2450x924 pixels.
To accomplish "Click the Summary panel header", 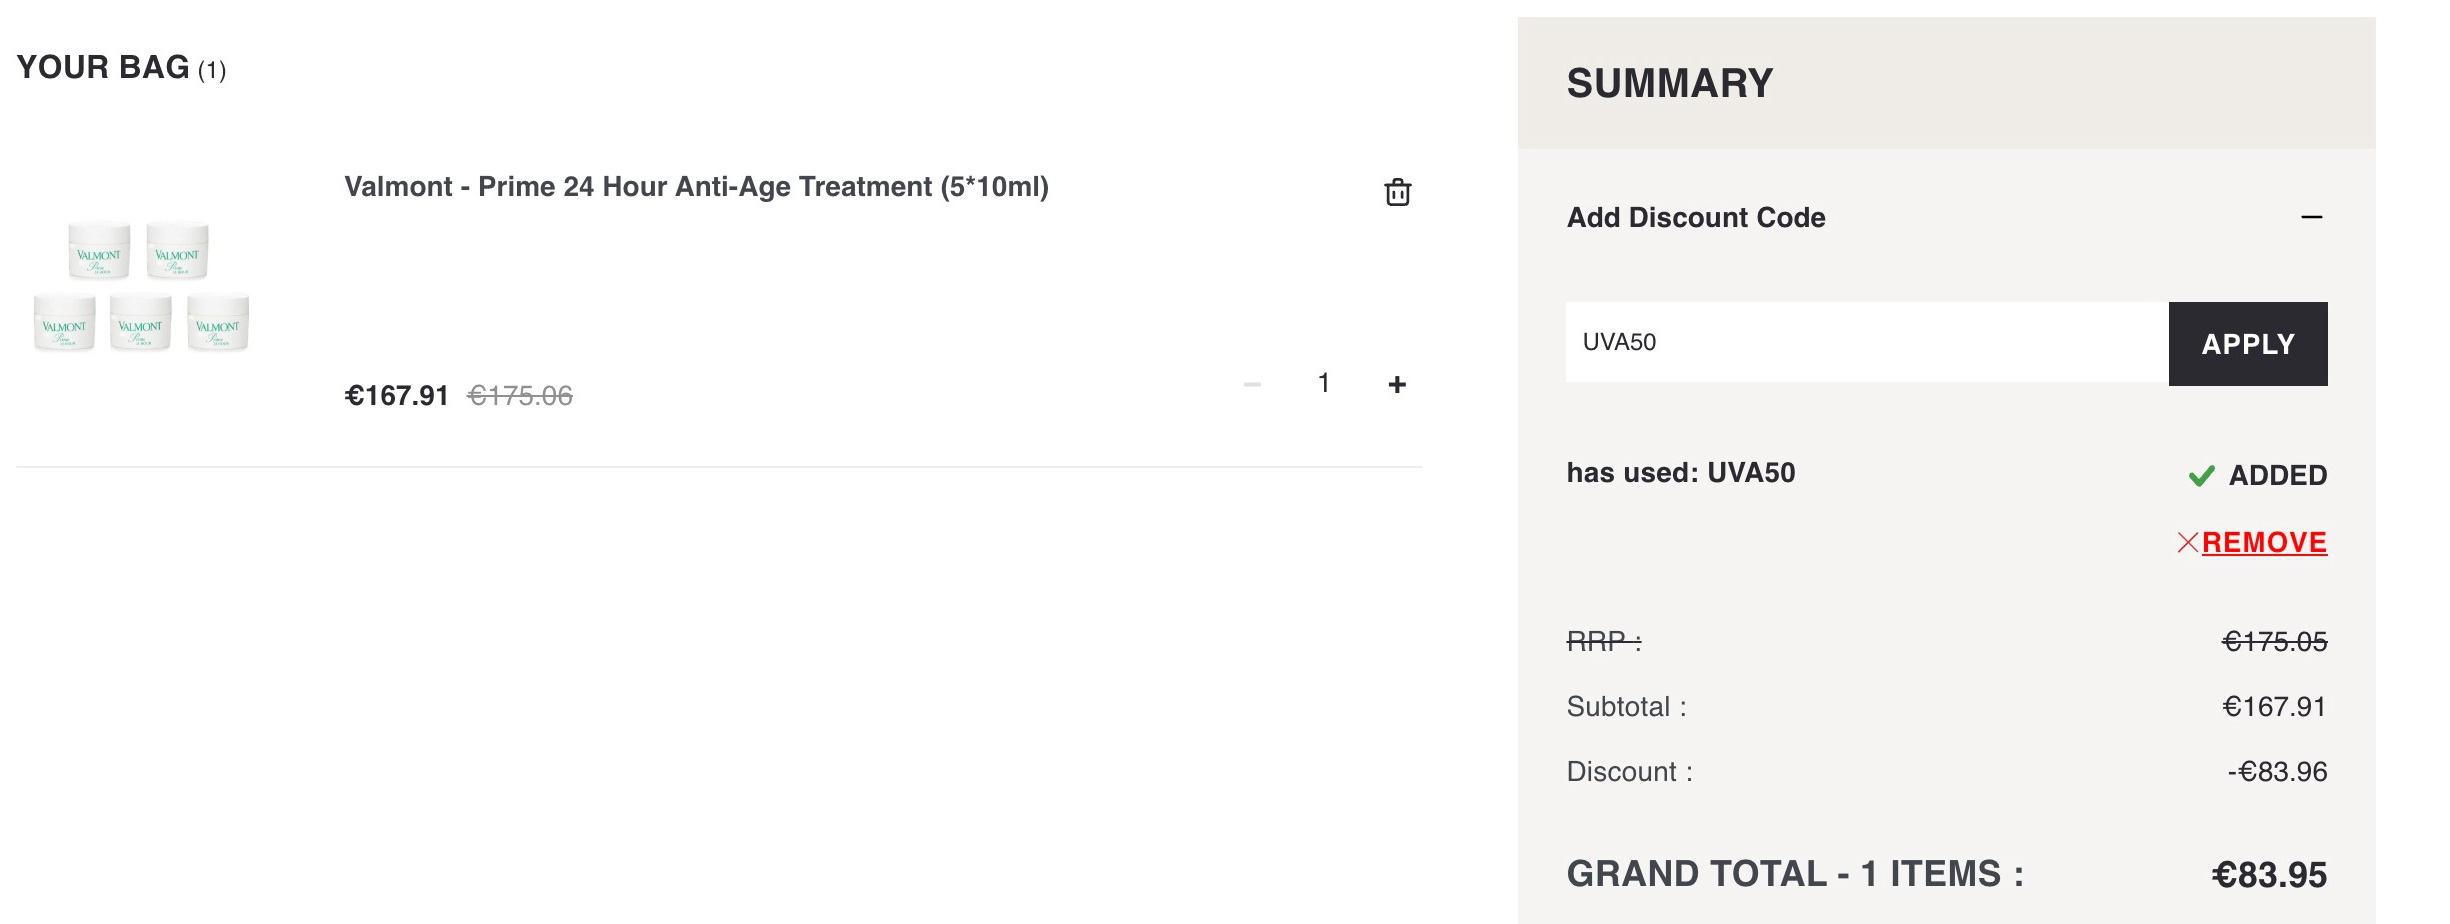I will point(1946,83).
